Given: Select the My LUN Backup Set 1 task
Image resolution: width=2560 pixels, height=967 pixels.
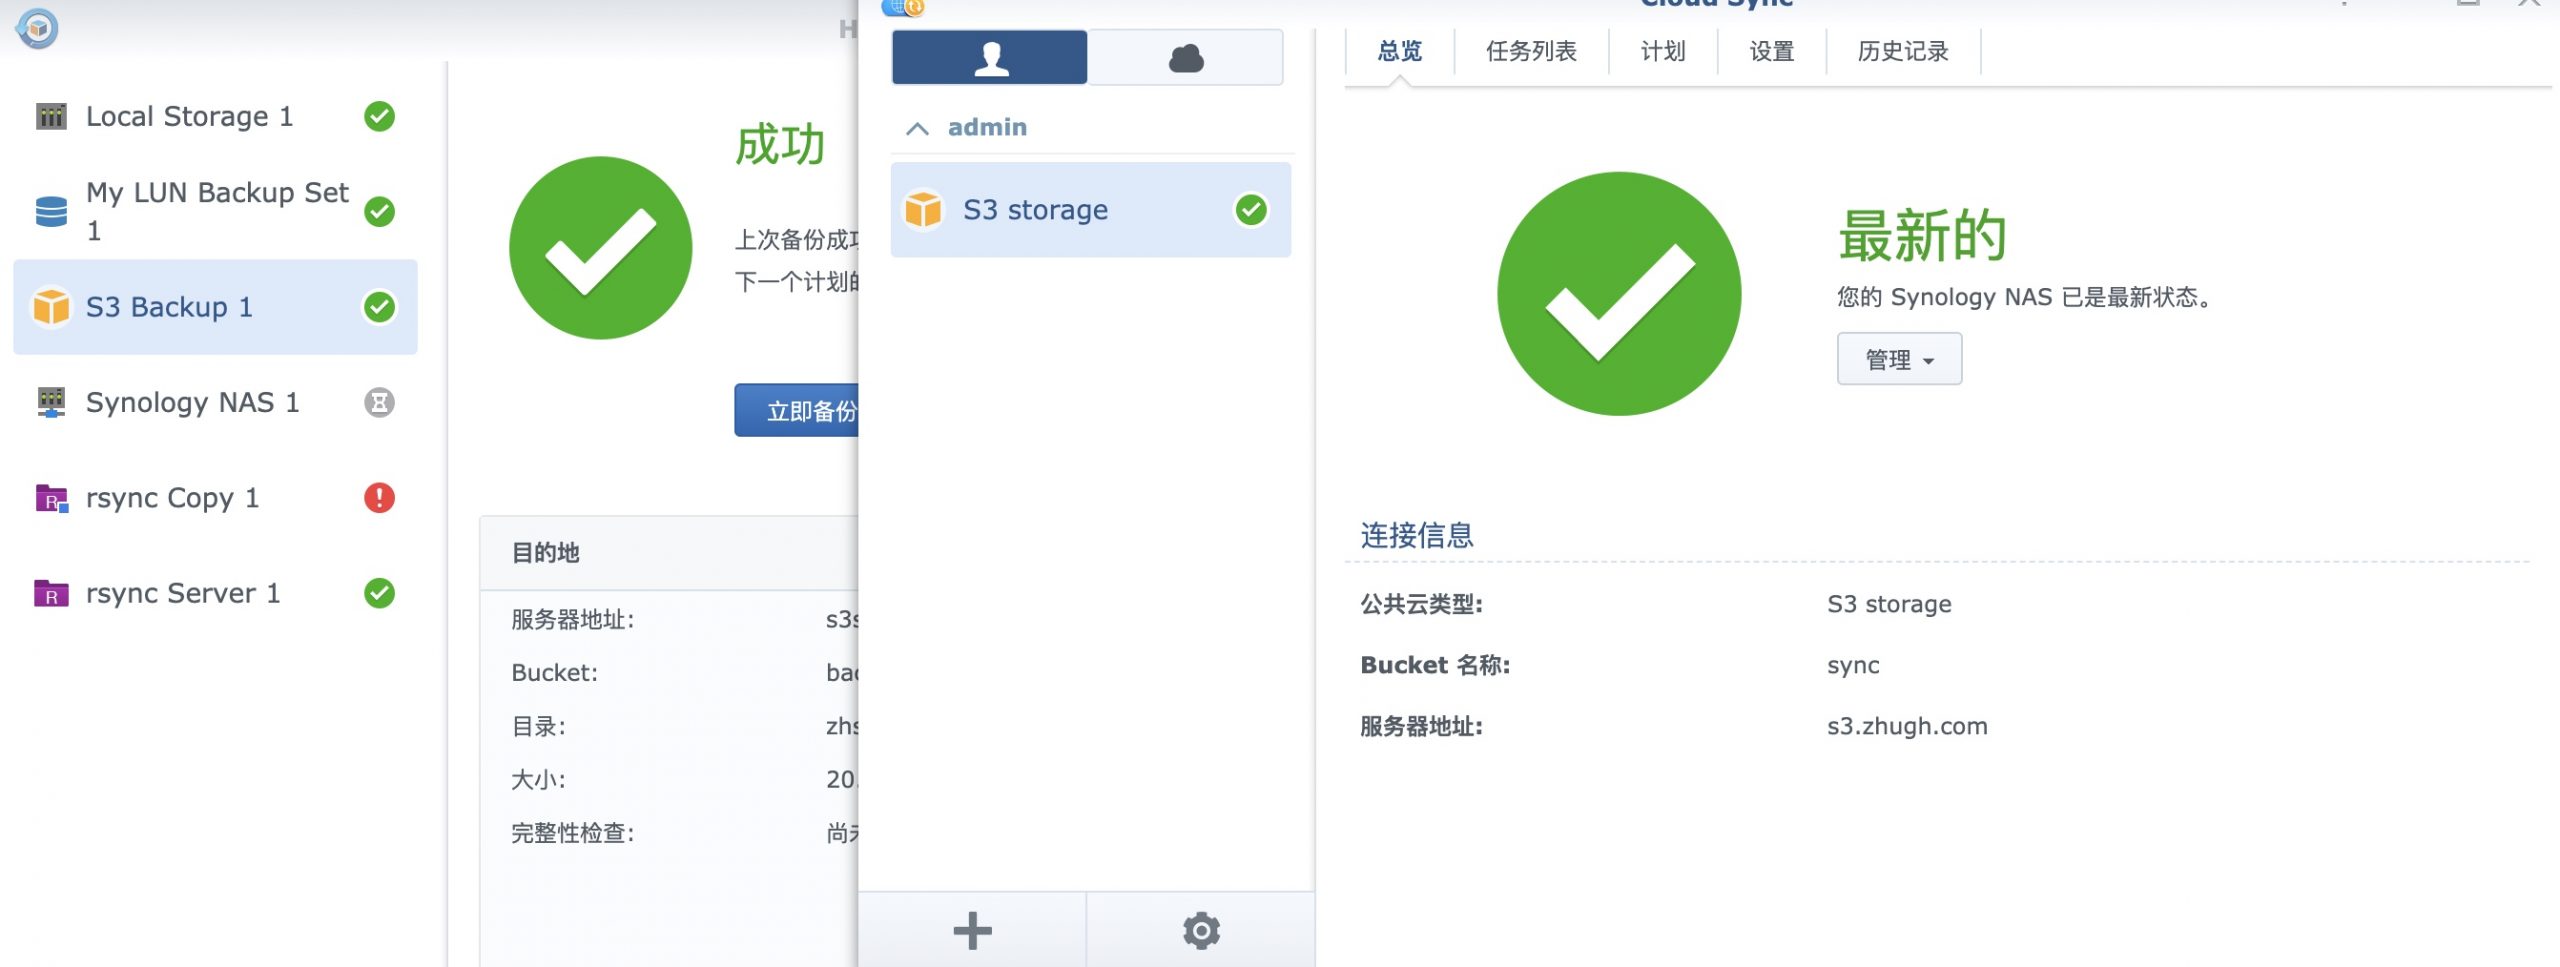Looking at the screenshot, I should click(215, 212).
